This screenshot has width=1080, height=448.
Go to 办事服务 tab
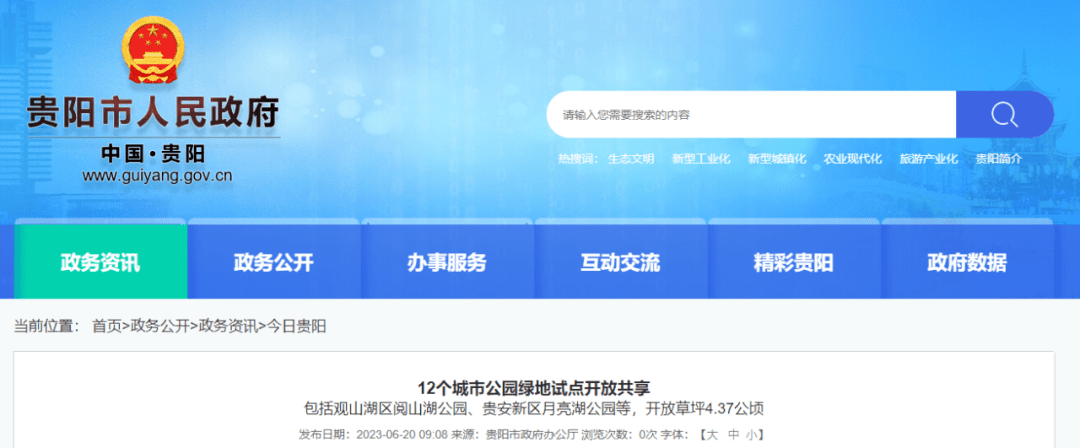447,262
